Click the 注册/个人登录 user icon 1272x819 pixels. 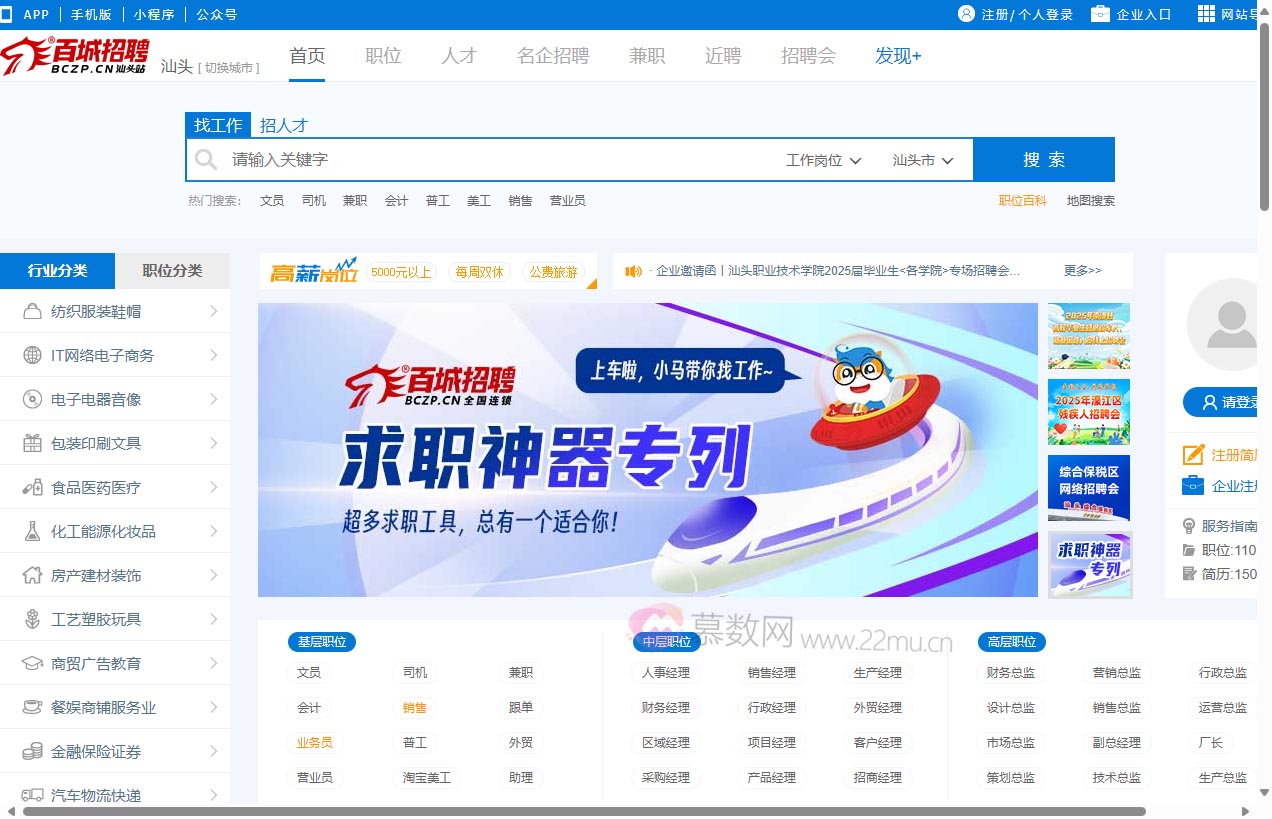tap(966, 14)
